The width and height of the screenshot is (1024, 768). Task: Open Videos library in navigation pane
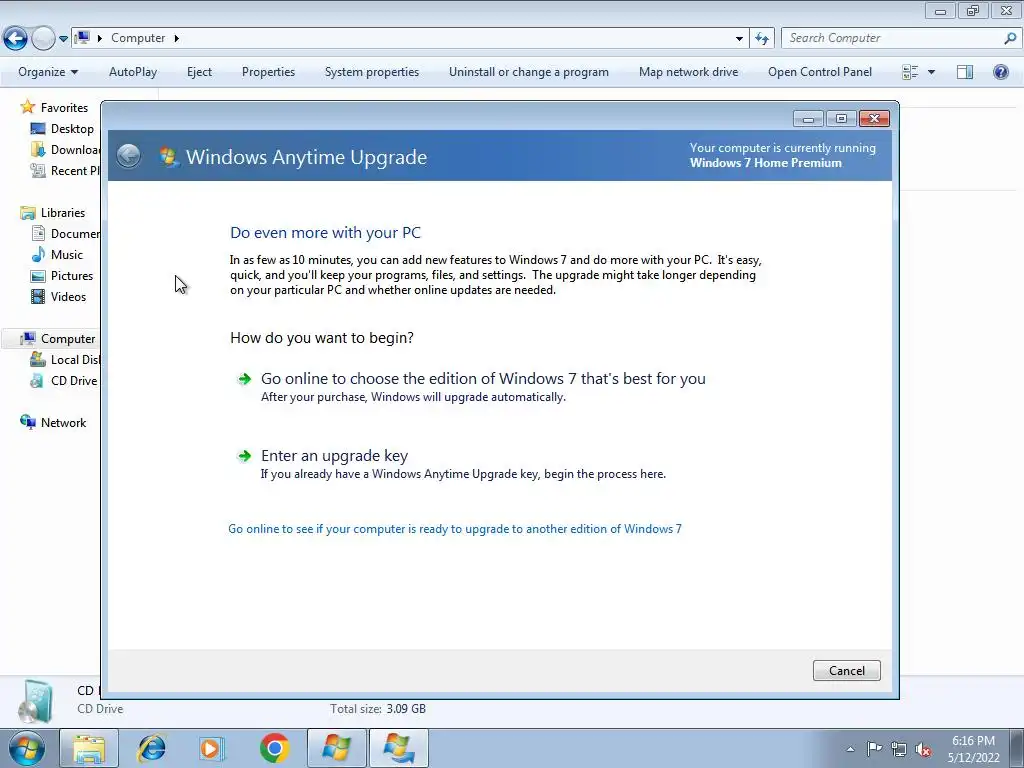(69, 296)
